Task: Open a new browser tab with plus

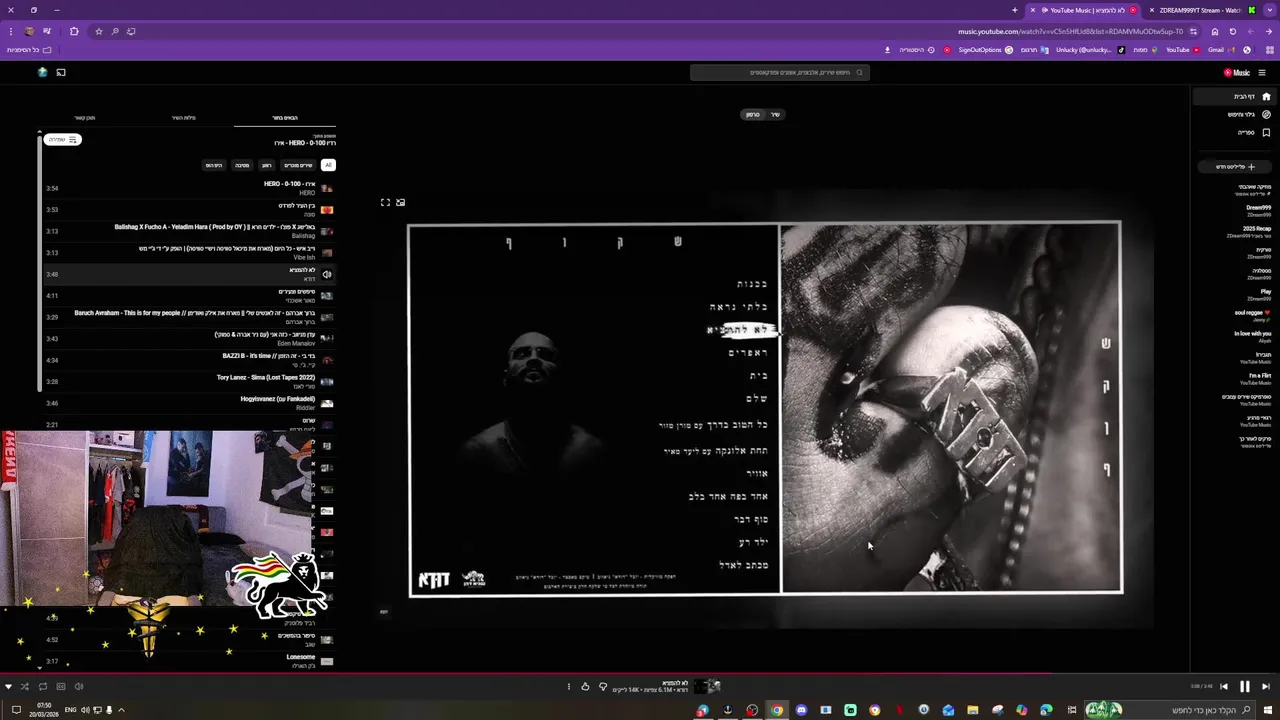Action: (x=1015, y=10)
